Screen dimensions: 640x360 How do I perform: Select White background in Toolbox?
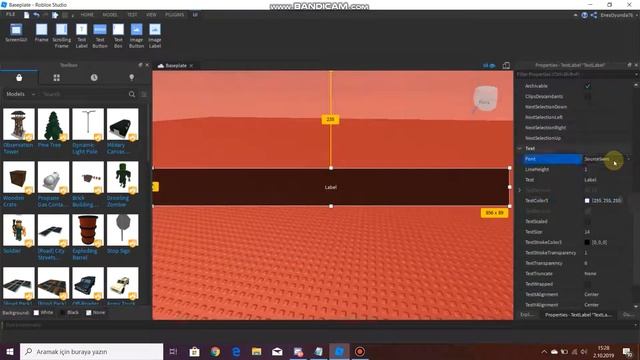36,313
